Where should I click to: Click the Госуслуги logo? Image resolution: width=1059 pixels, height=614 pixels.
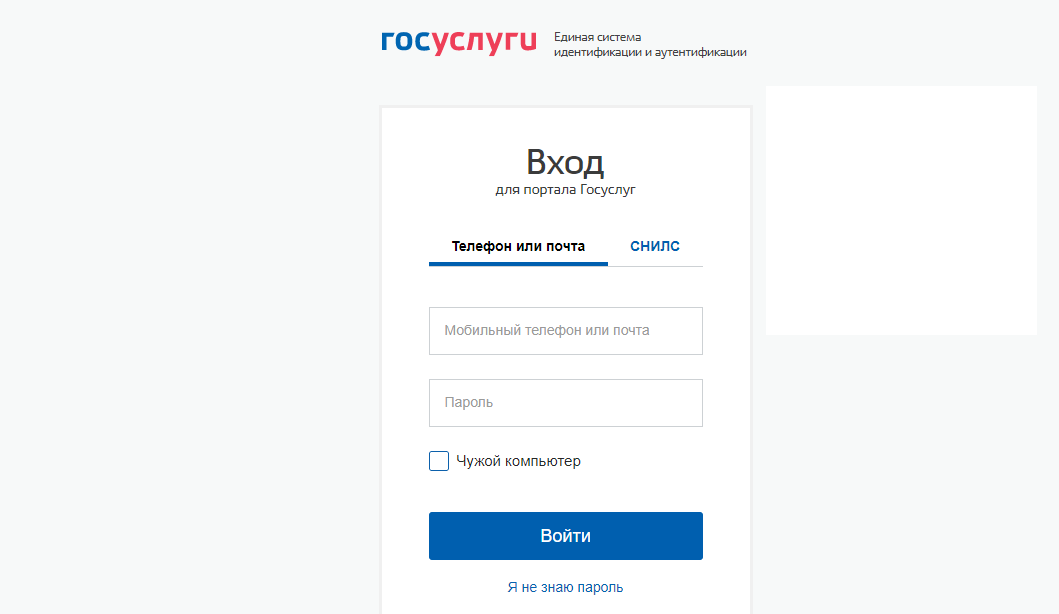[456, 42]
